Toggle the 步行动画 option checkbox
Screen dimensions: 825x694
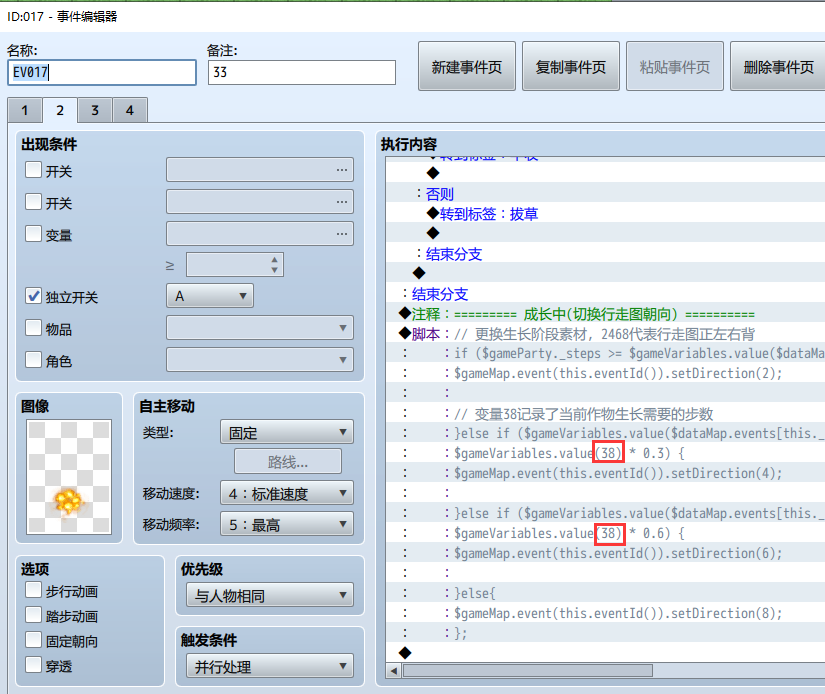pos(33,590)
